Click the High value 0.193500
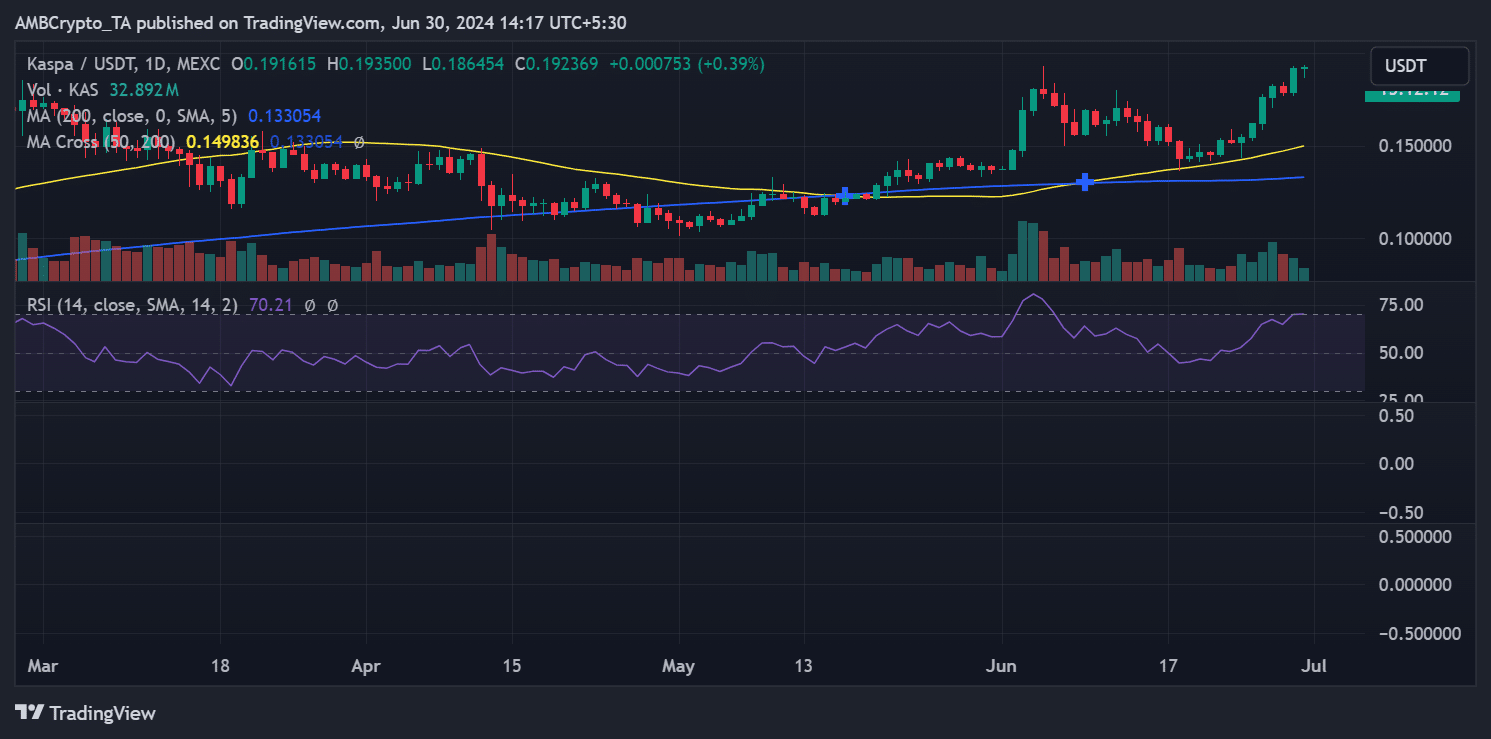 (375, 63)
